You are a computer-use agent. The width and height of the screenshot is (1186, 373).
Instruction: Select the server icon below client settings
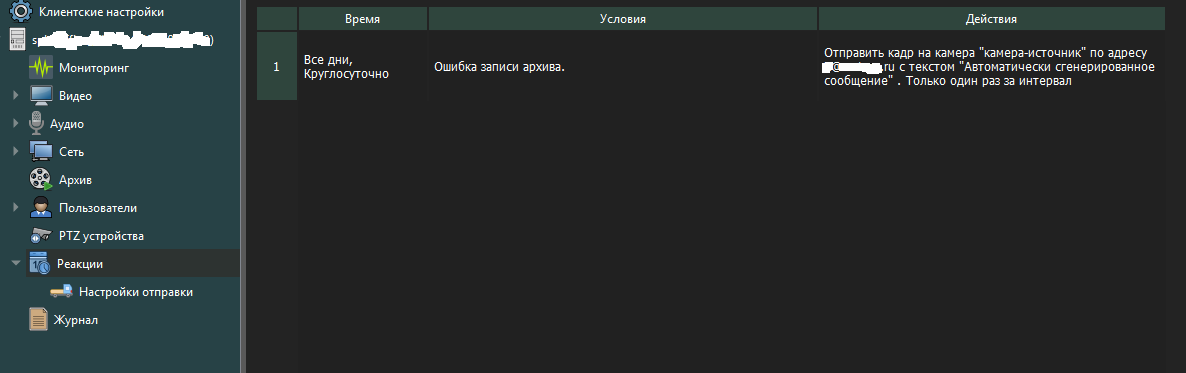[18, 39]
